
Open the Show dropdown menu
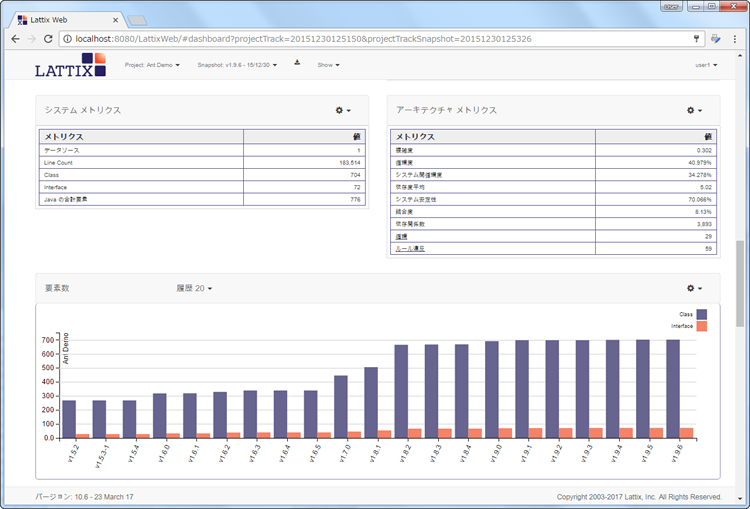(x=329, y=65)
